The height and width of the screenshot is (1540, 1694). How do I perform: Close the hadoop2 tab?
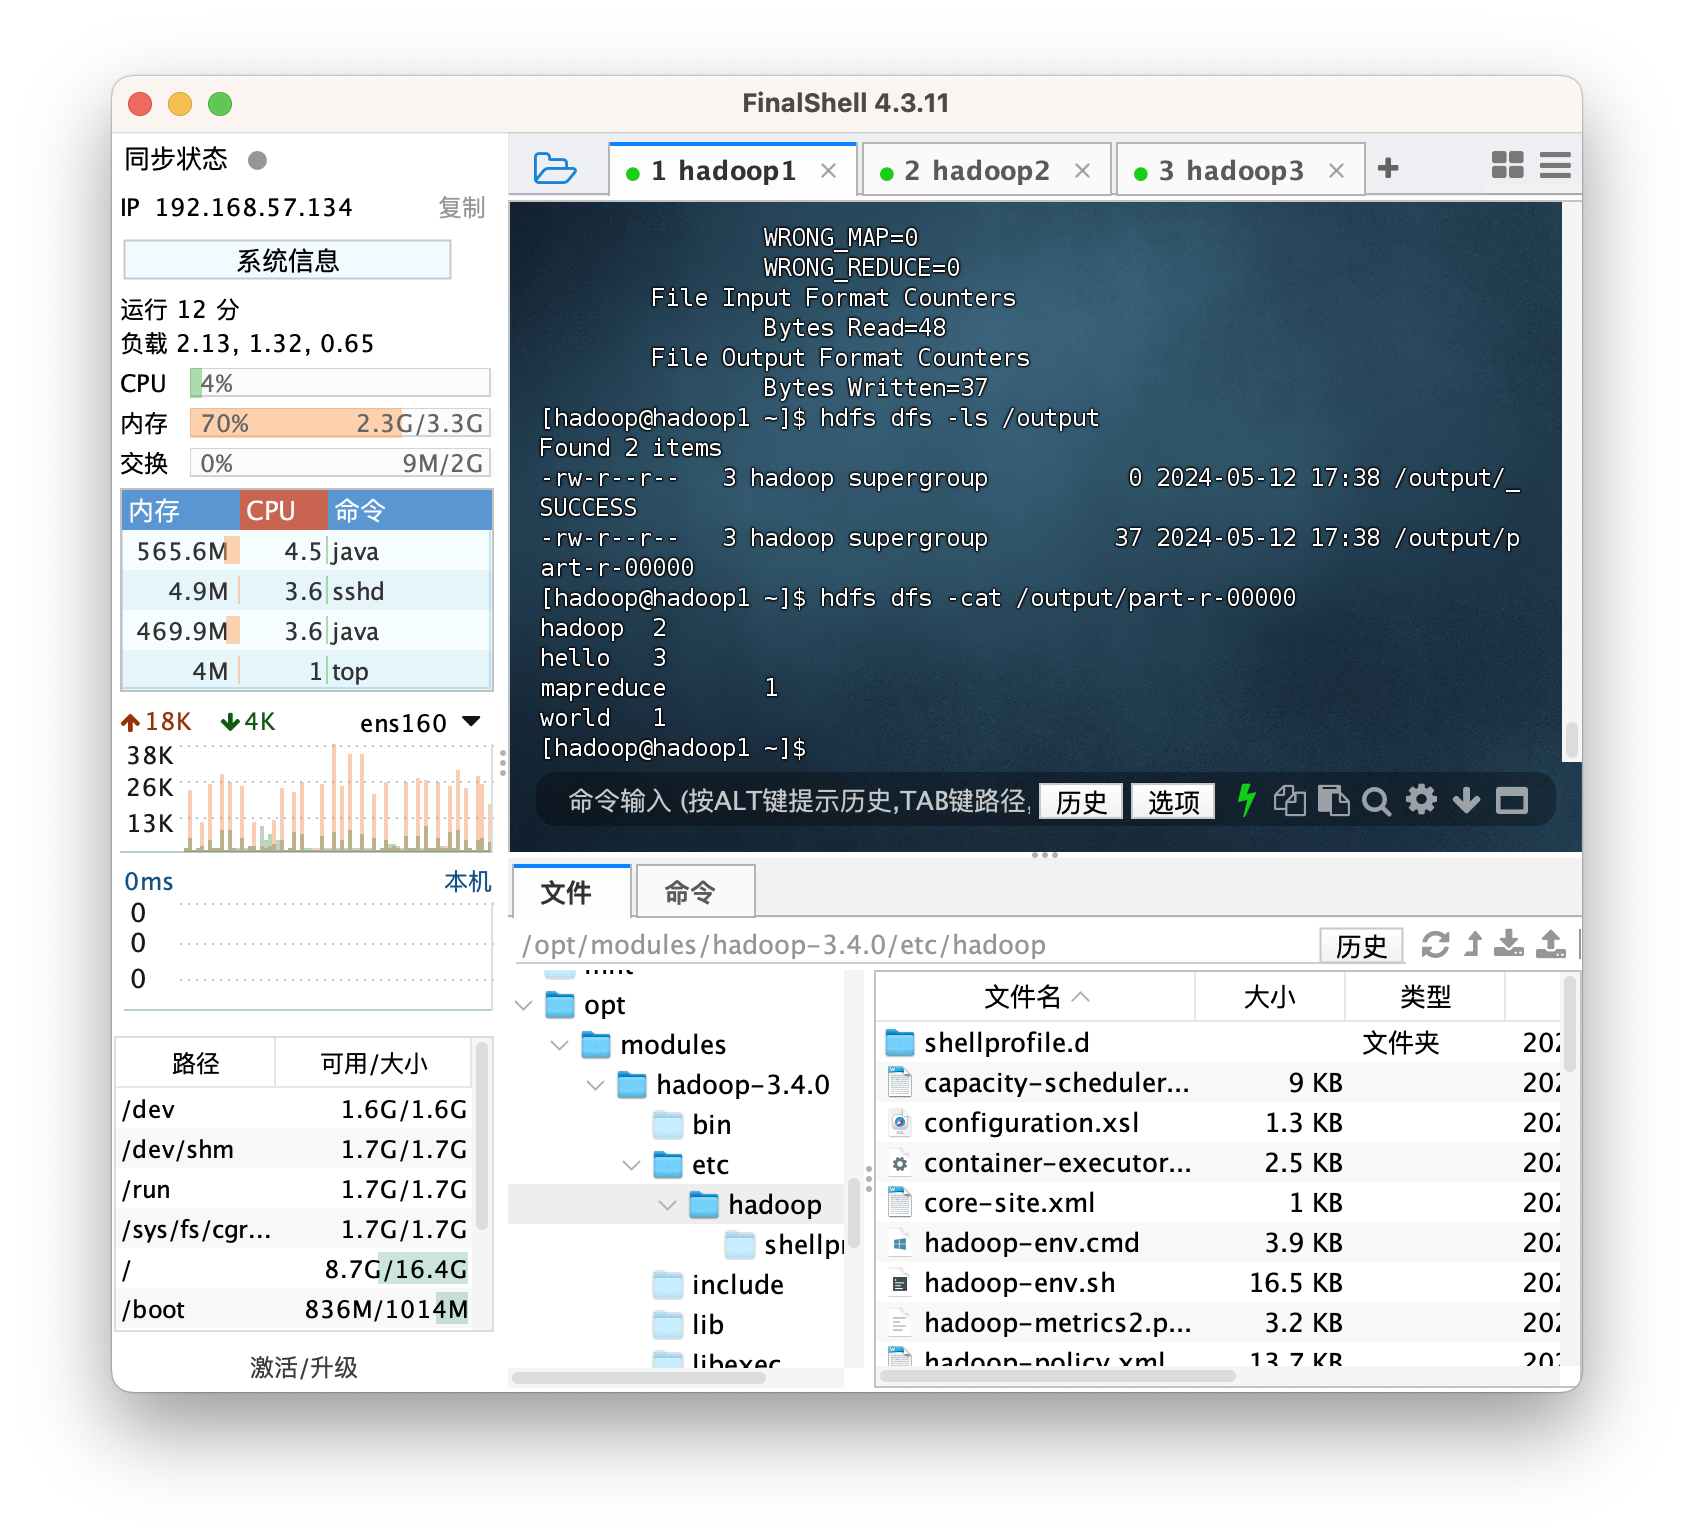[x=1082, y=171]
